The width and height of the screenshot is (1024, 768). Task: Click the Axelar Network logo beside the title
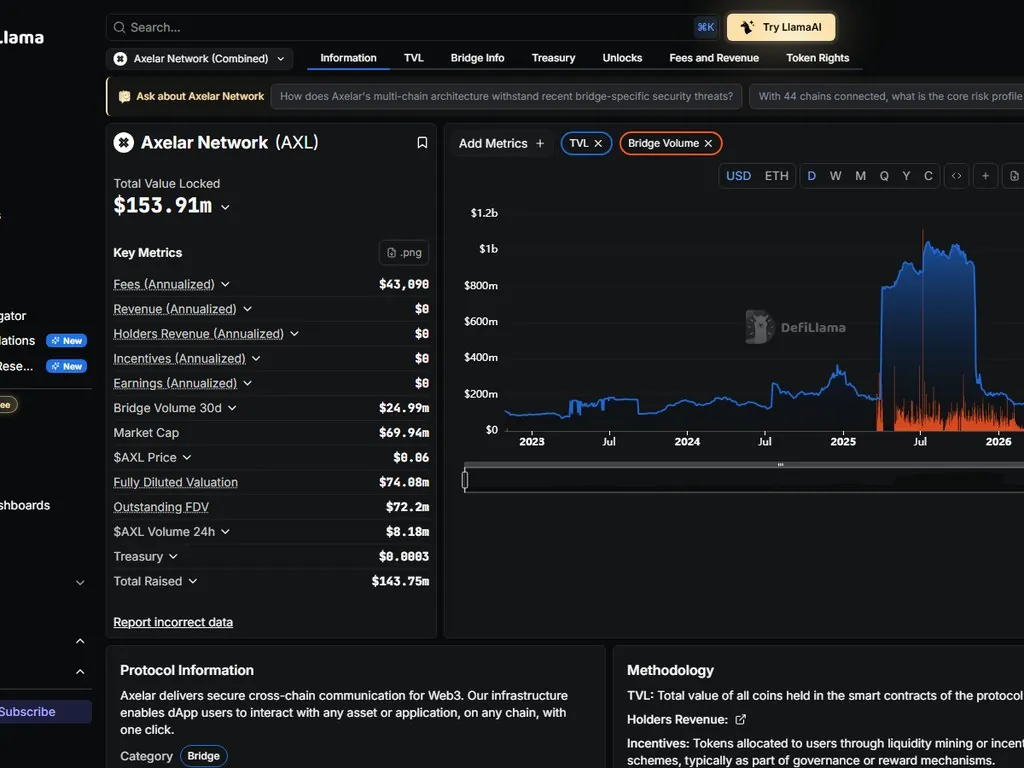click(x=123, y=142)
